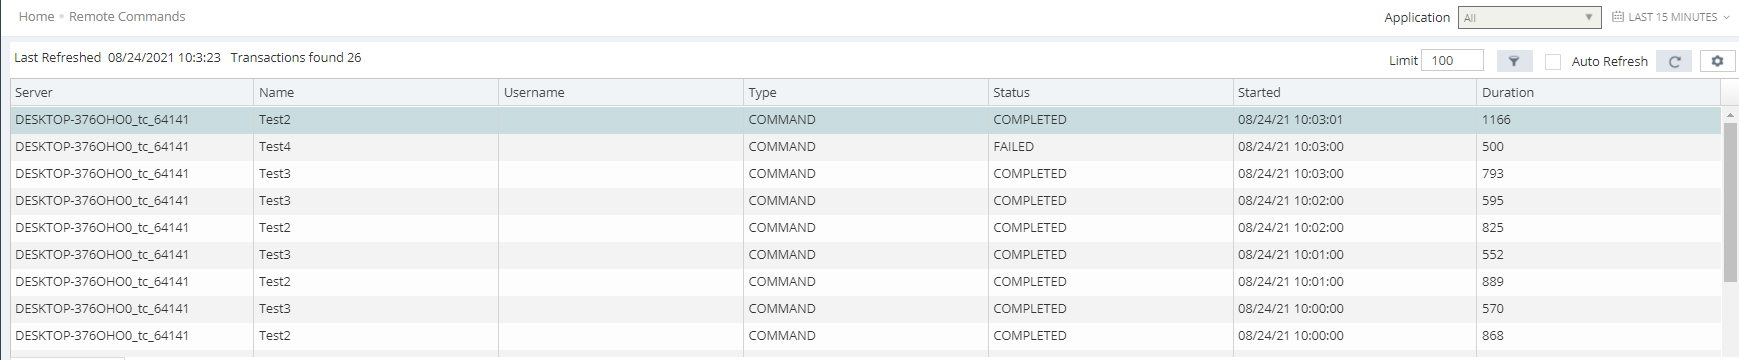Sort by Type column header
Image resolution: width=1739 pixels, height=360 pixels.
pyautogui.click(x=866, y=92)
